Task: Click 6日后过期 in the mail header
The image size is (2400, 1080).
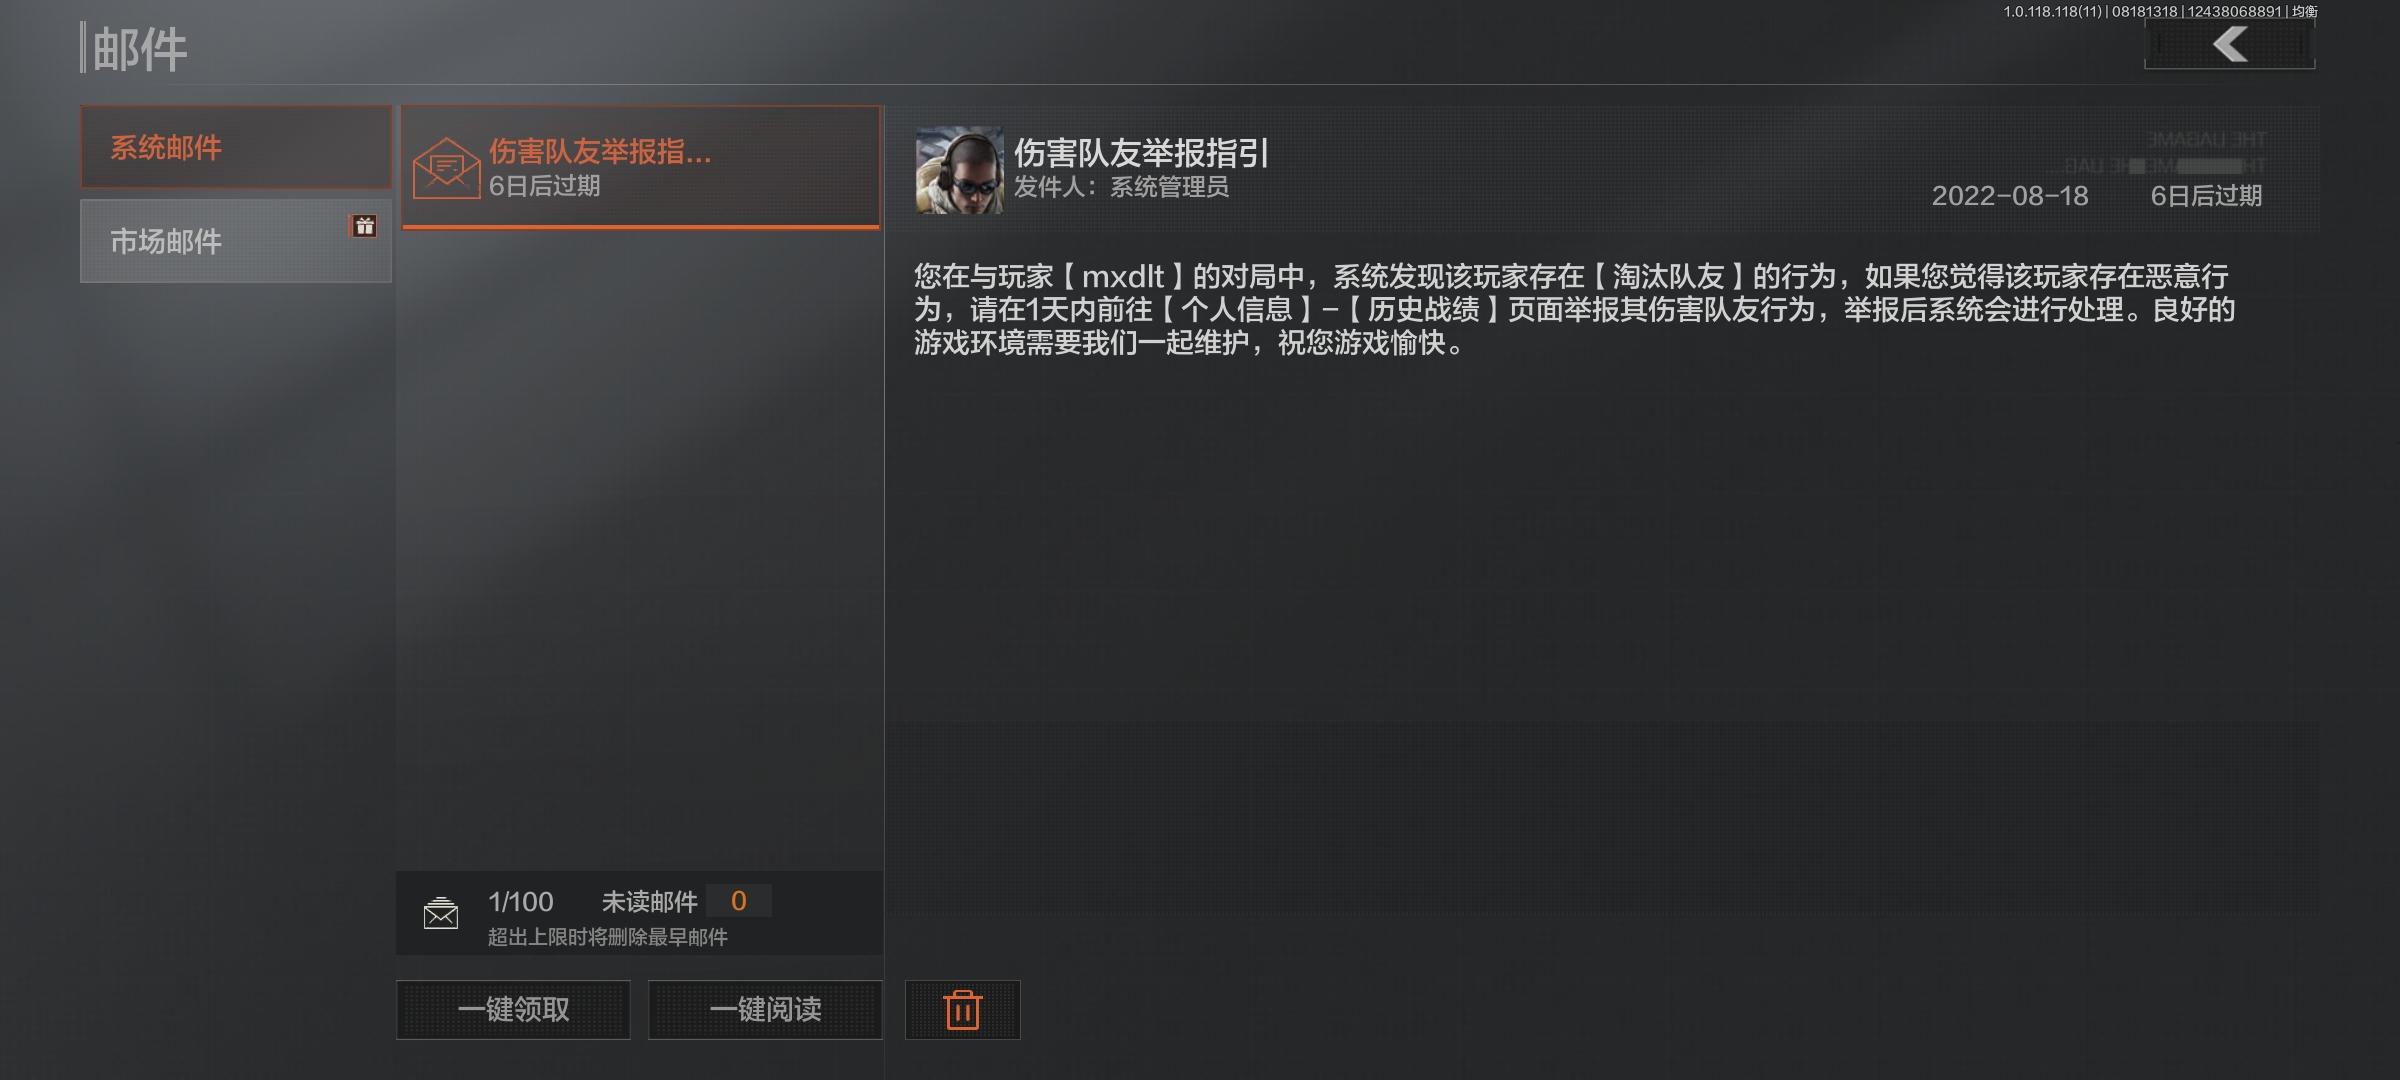Action: 2206,196
